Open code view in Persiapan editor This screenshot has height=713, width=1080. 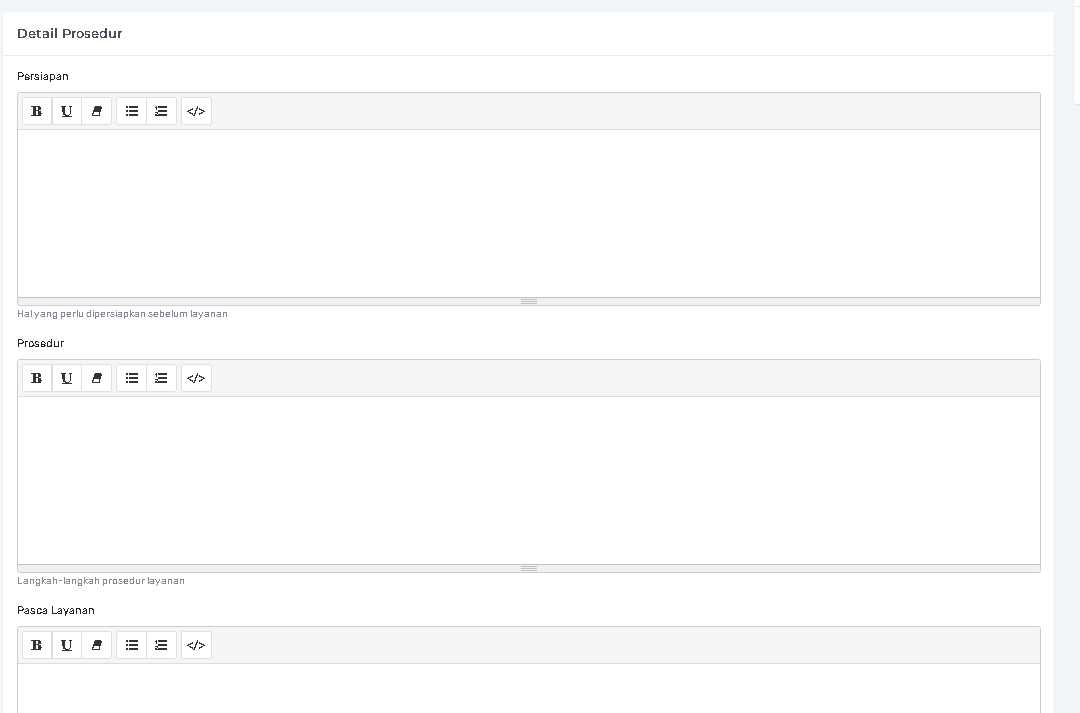click(196, 111)
